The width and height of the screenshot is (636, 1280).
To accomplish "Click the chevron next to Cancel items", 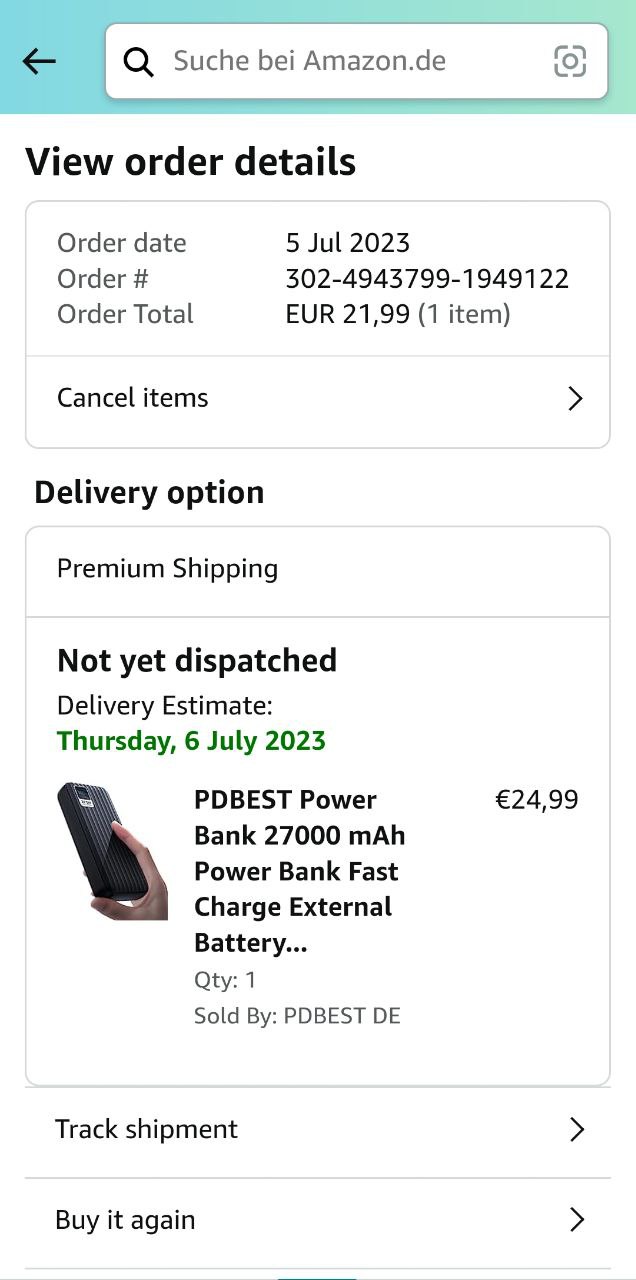I will point(575,399).
